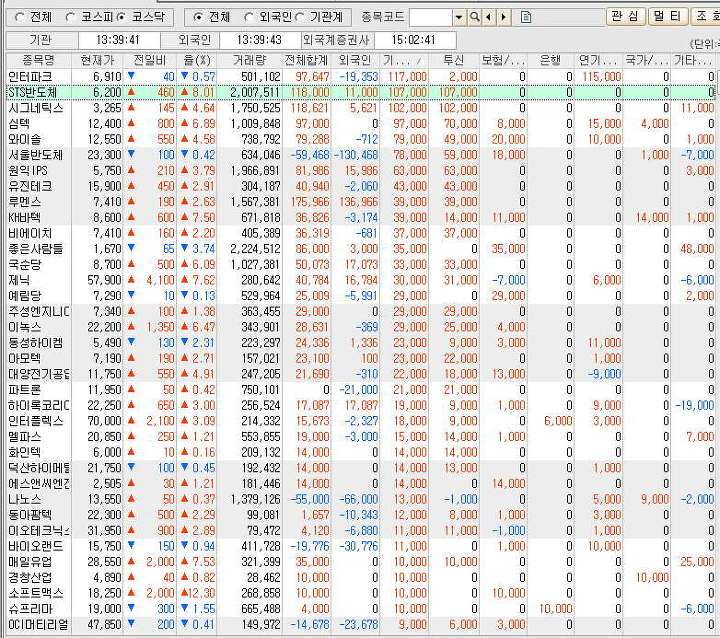Expand the 종목코드 dropdown arrow

coord(459,17)
